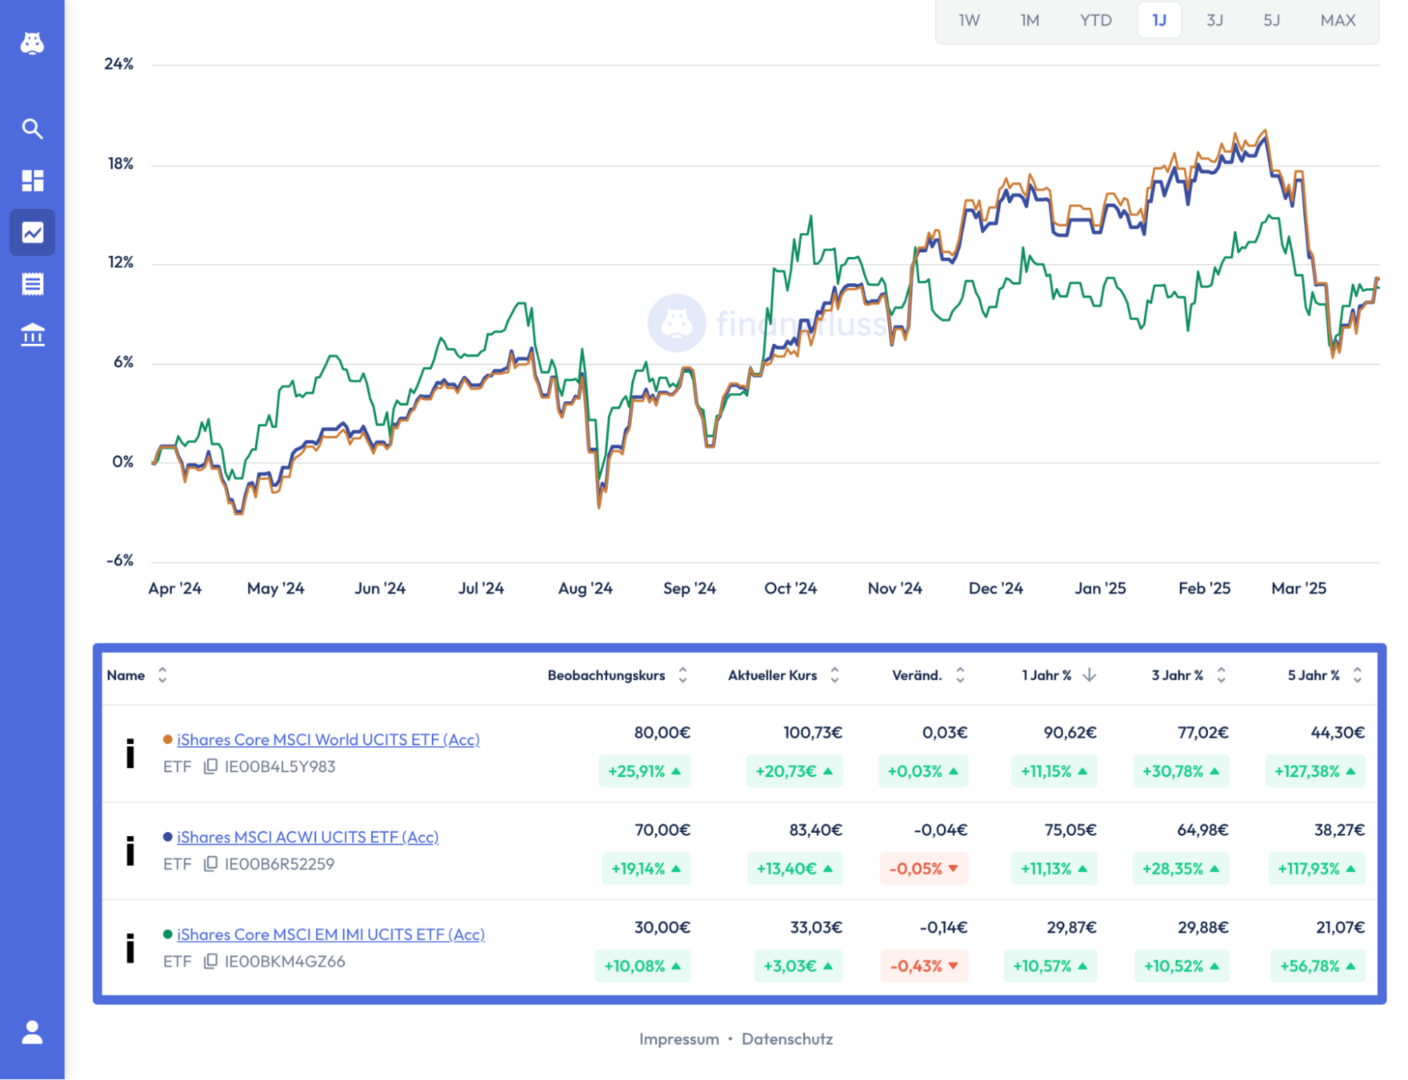Open the Datenschutz footer link
The image size is (1408, 1080).
pos(787,1039)
